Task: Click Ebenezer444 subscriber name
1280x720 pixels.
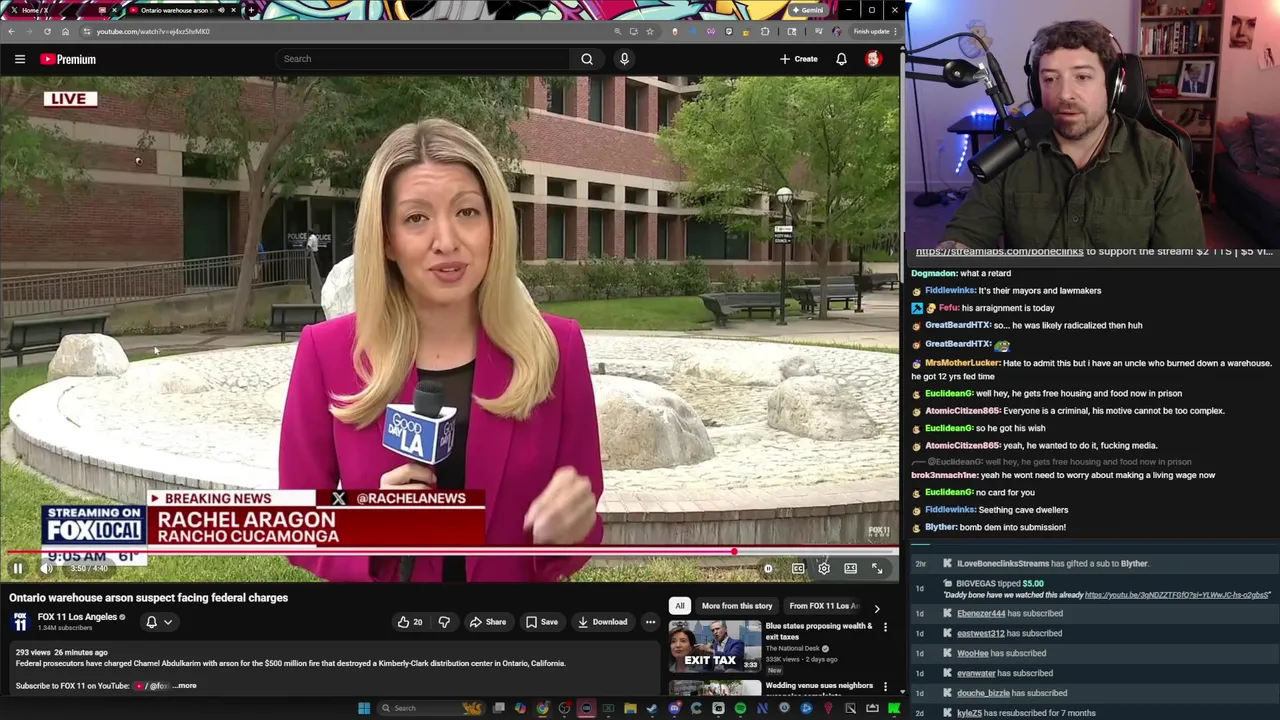Action: 981,614
